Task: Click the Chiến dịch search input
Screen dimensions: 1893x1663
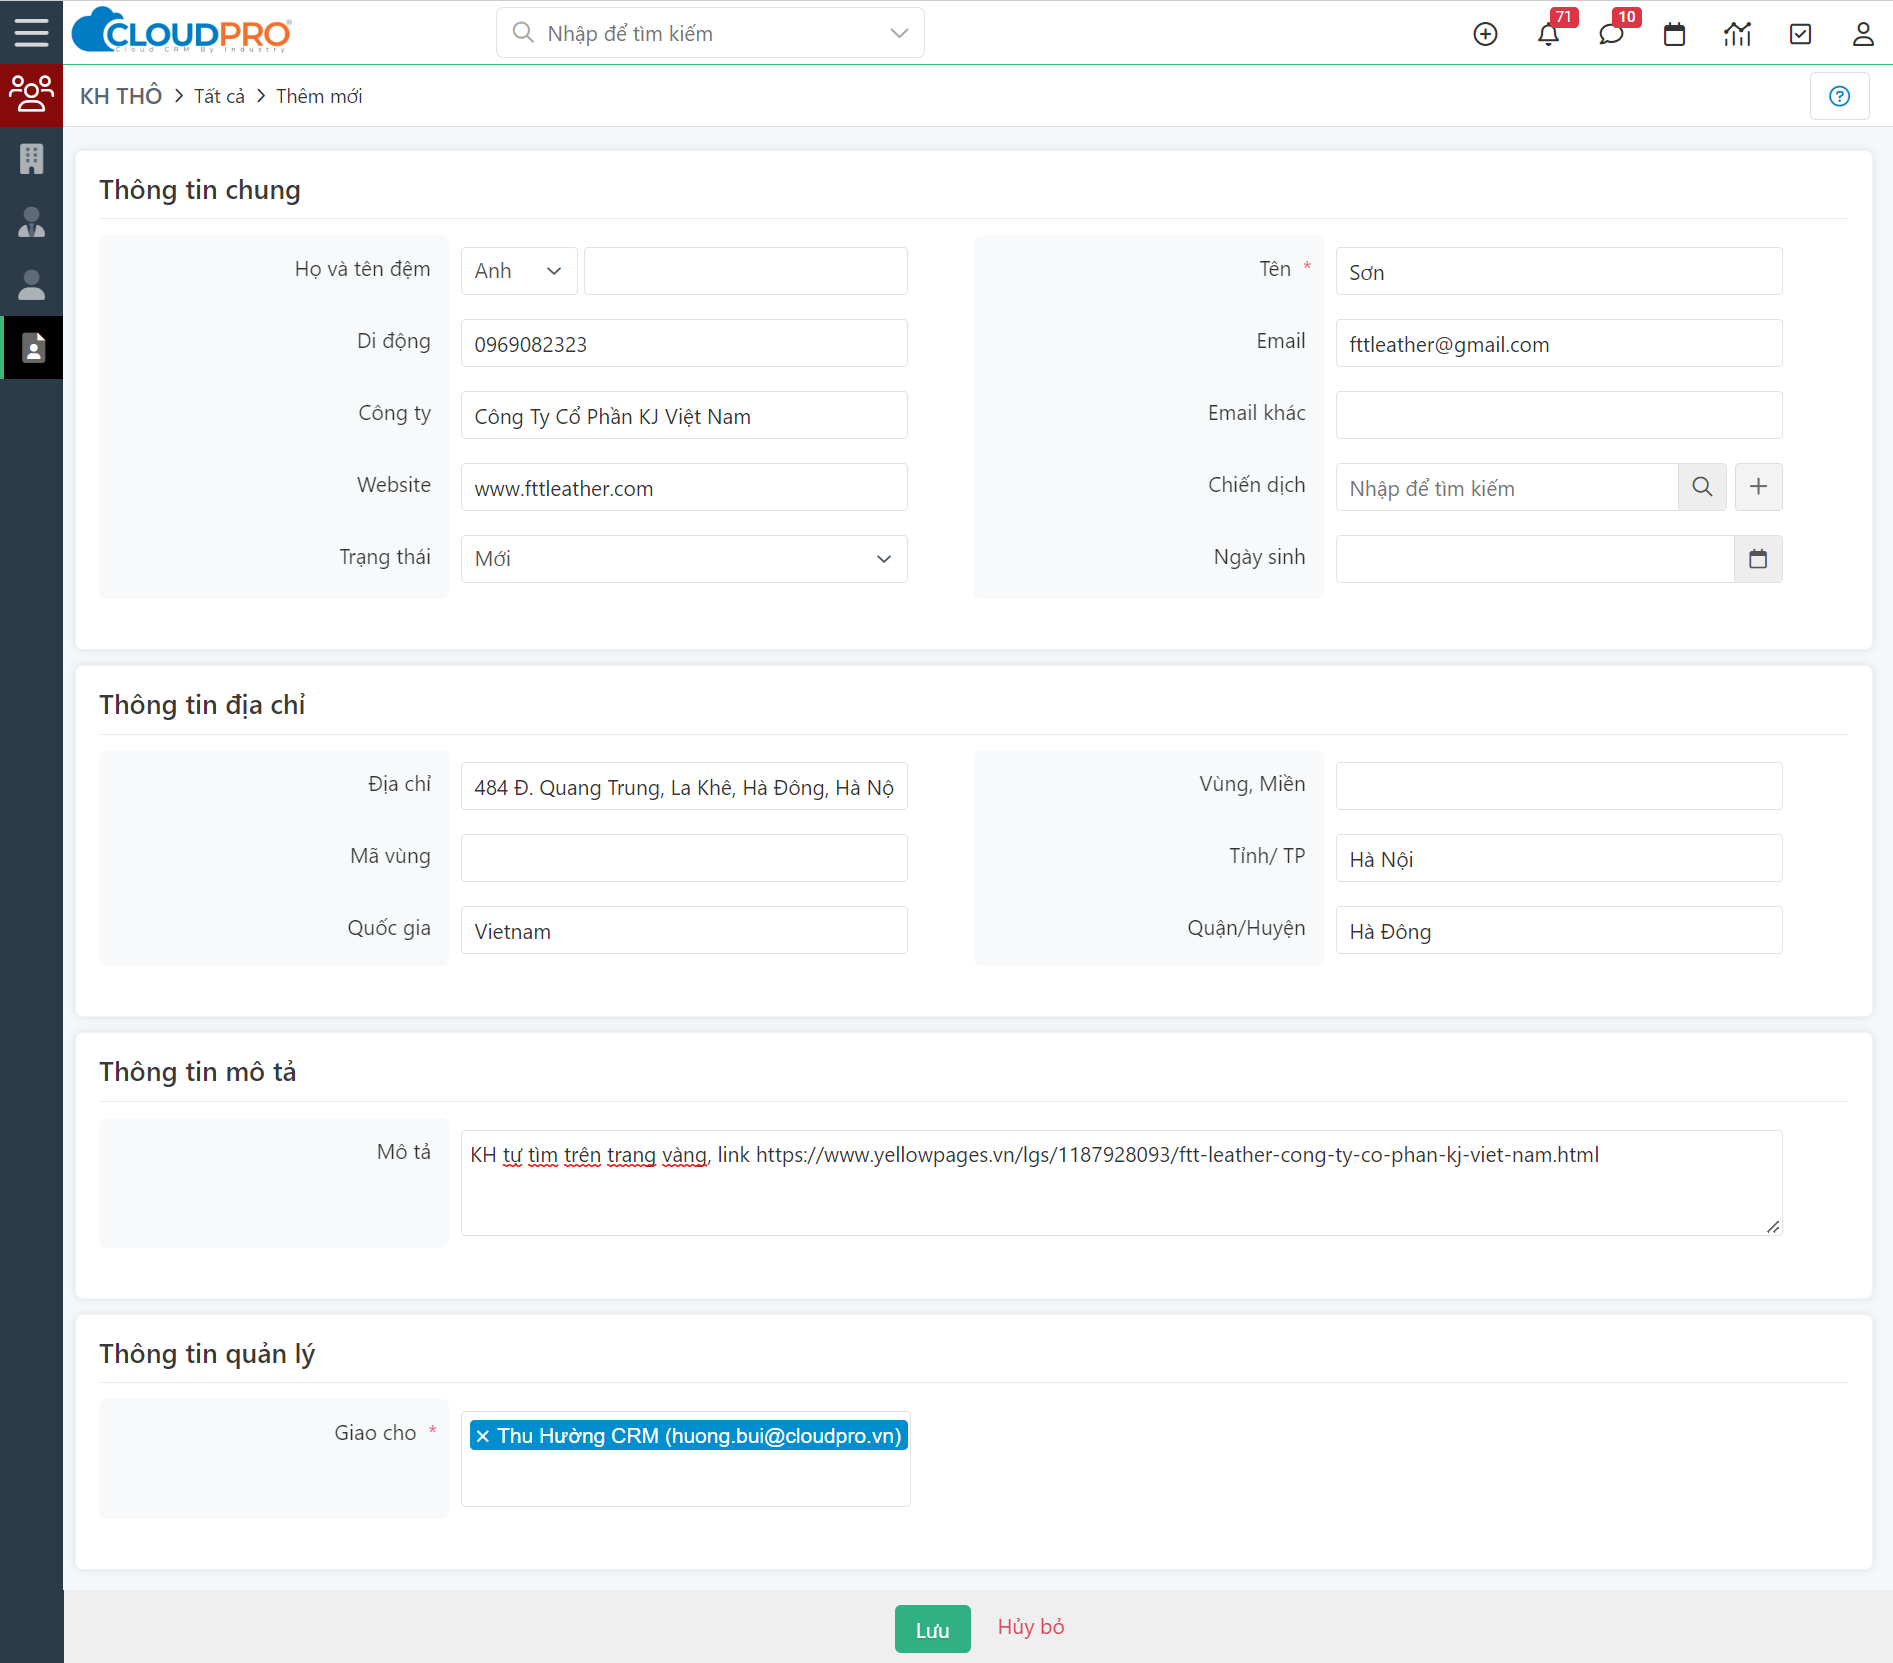Action: pyautogui.click(x=1507, y=487)
